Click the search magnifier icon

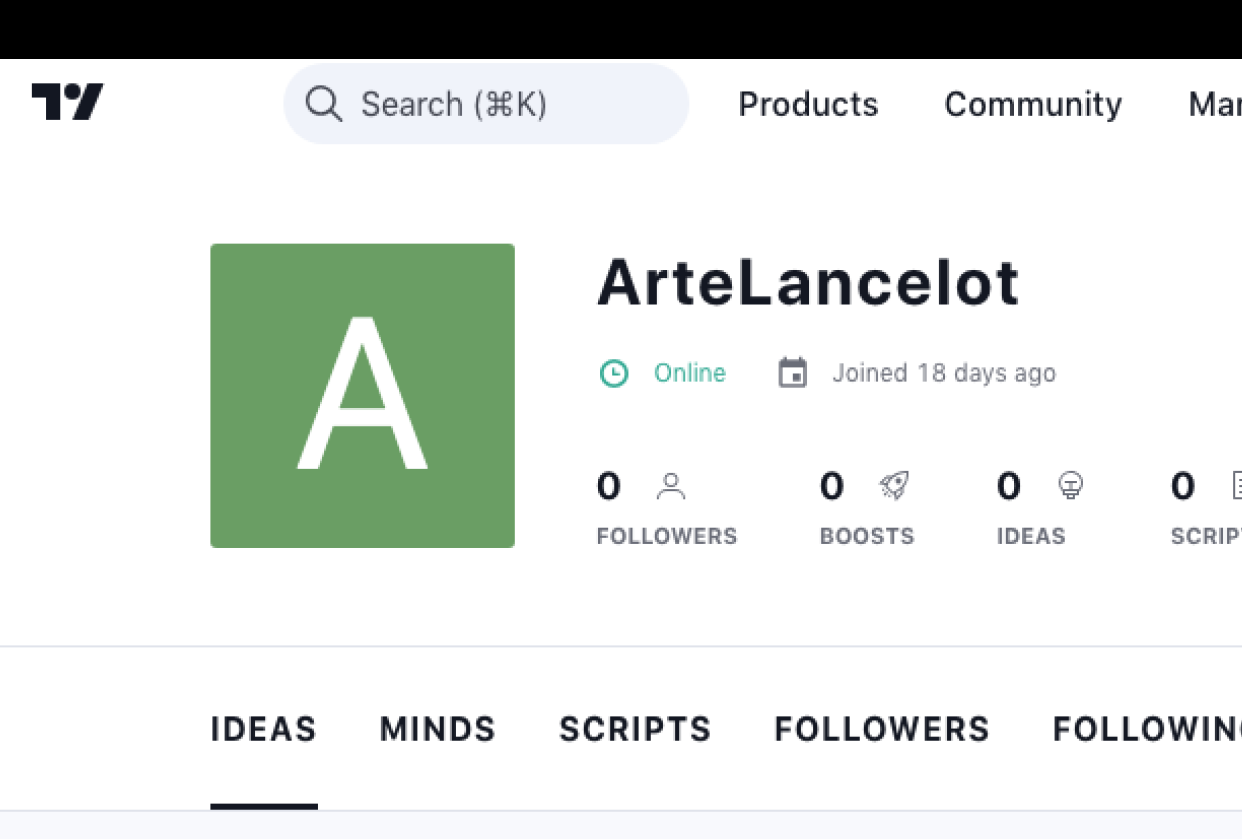(x=324, y=104)
